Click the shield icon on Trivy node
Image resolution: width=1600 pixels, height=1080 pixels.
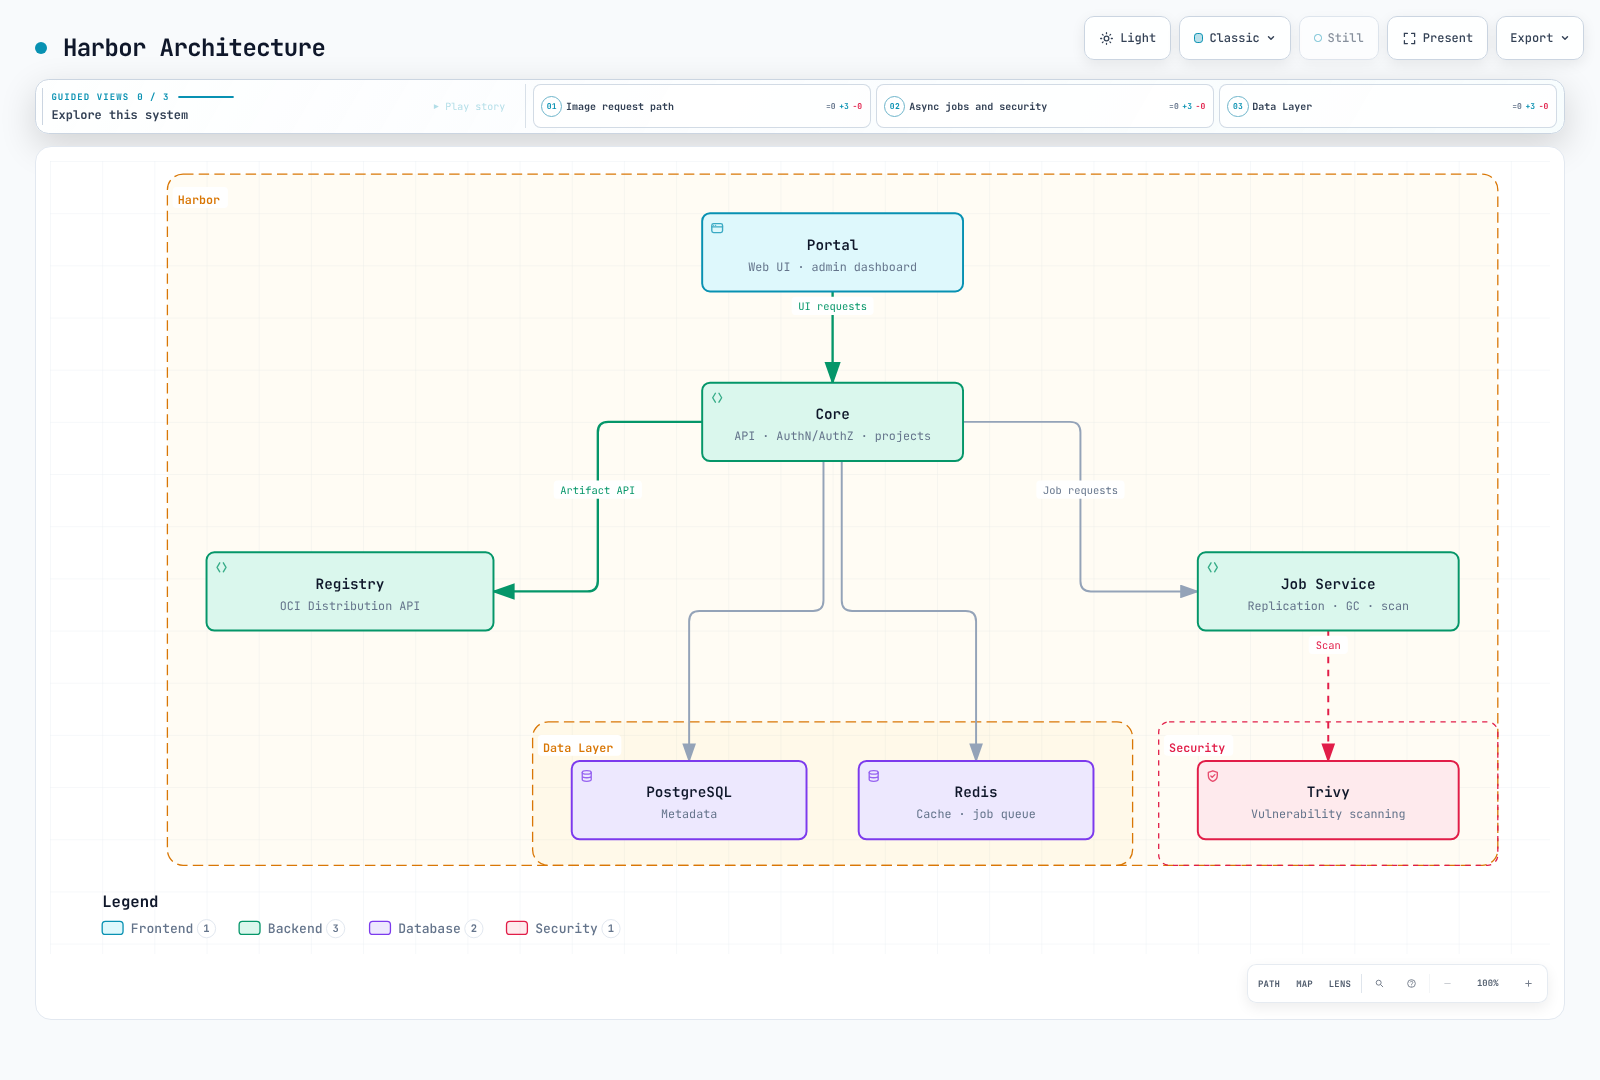click(1213, 776)
